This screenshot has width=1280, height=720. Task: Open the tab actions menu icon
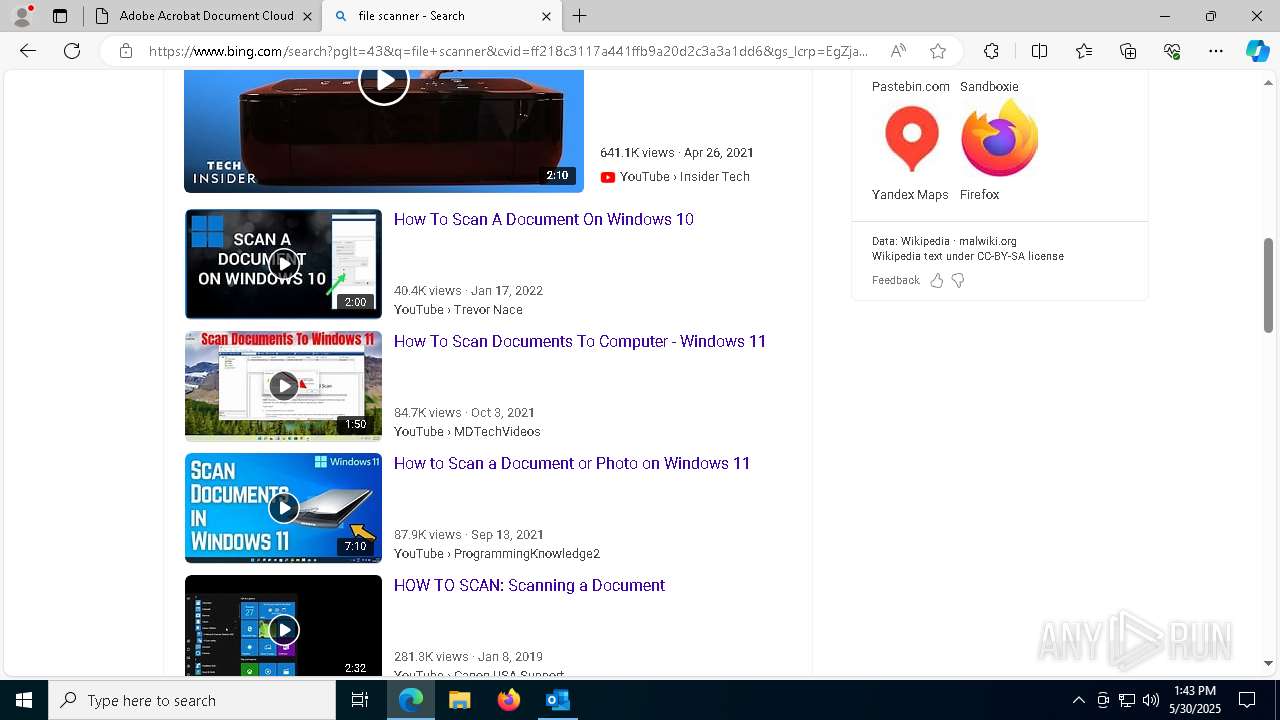pos(60,16)
